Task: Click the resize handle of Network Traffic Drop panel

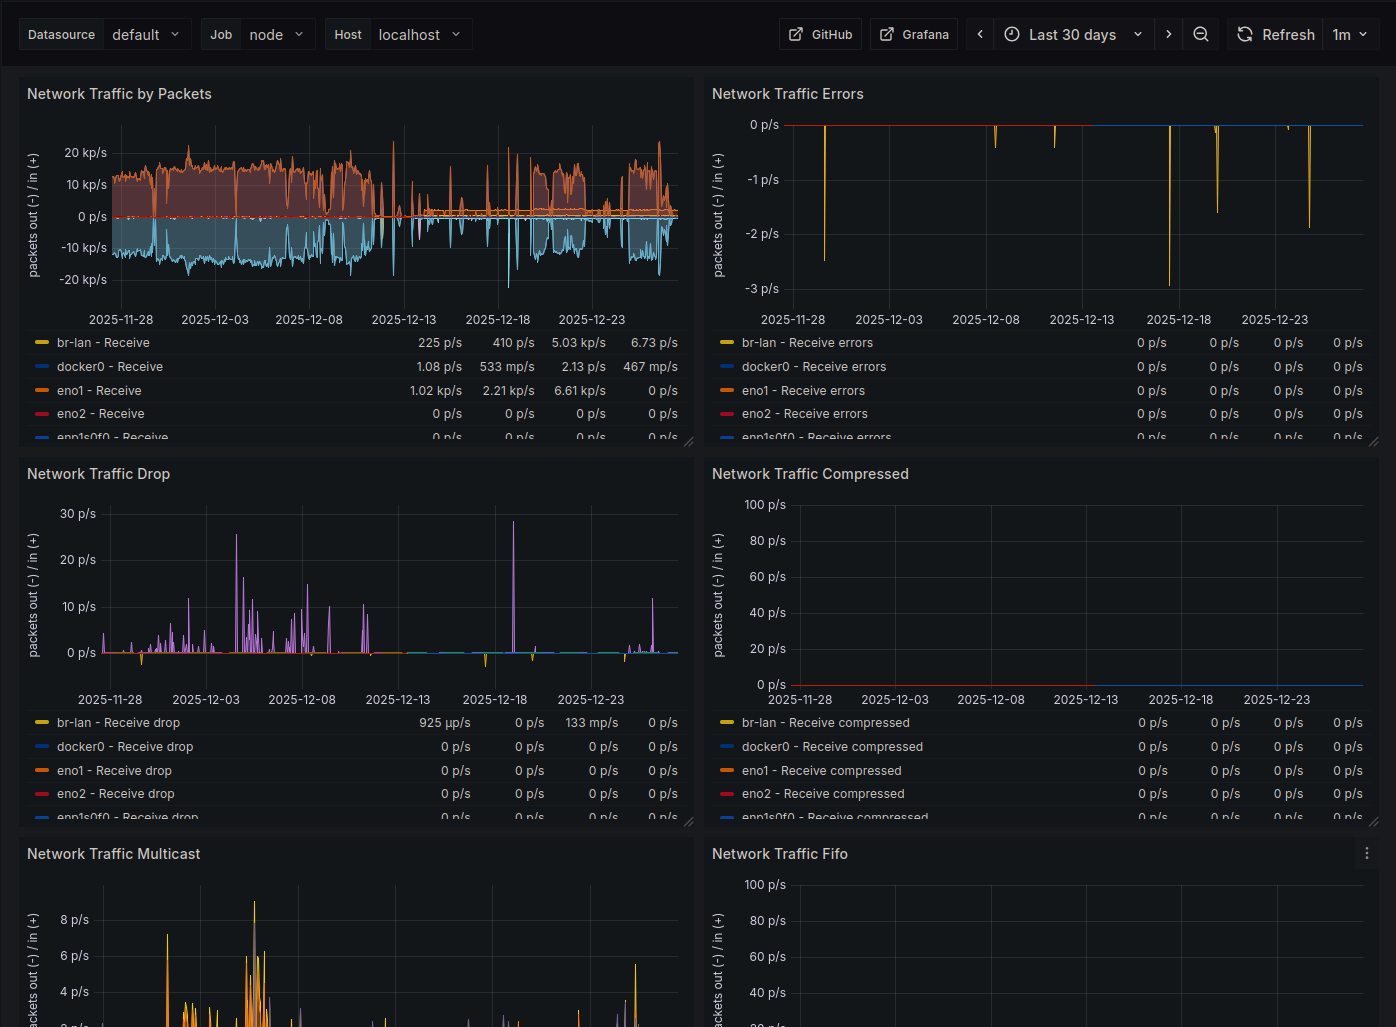Action: (x=688, y=821)
